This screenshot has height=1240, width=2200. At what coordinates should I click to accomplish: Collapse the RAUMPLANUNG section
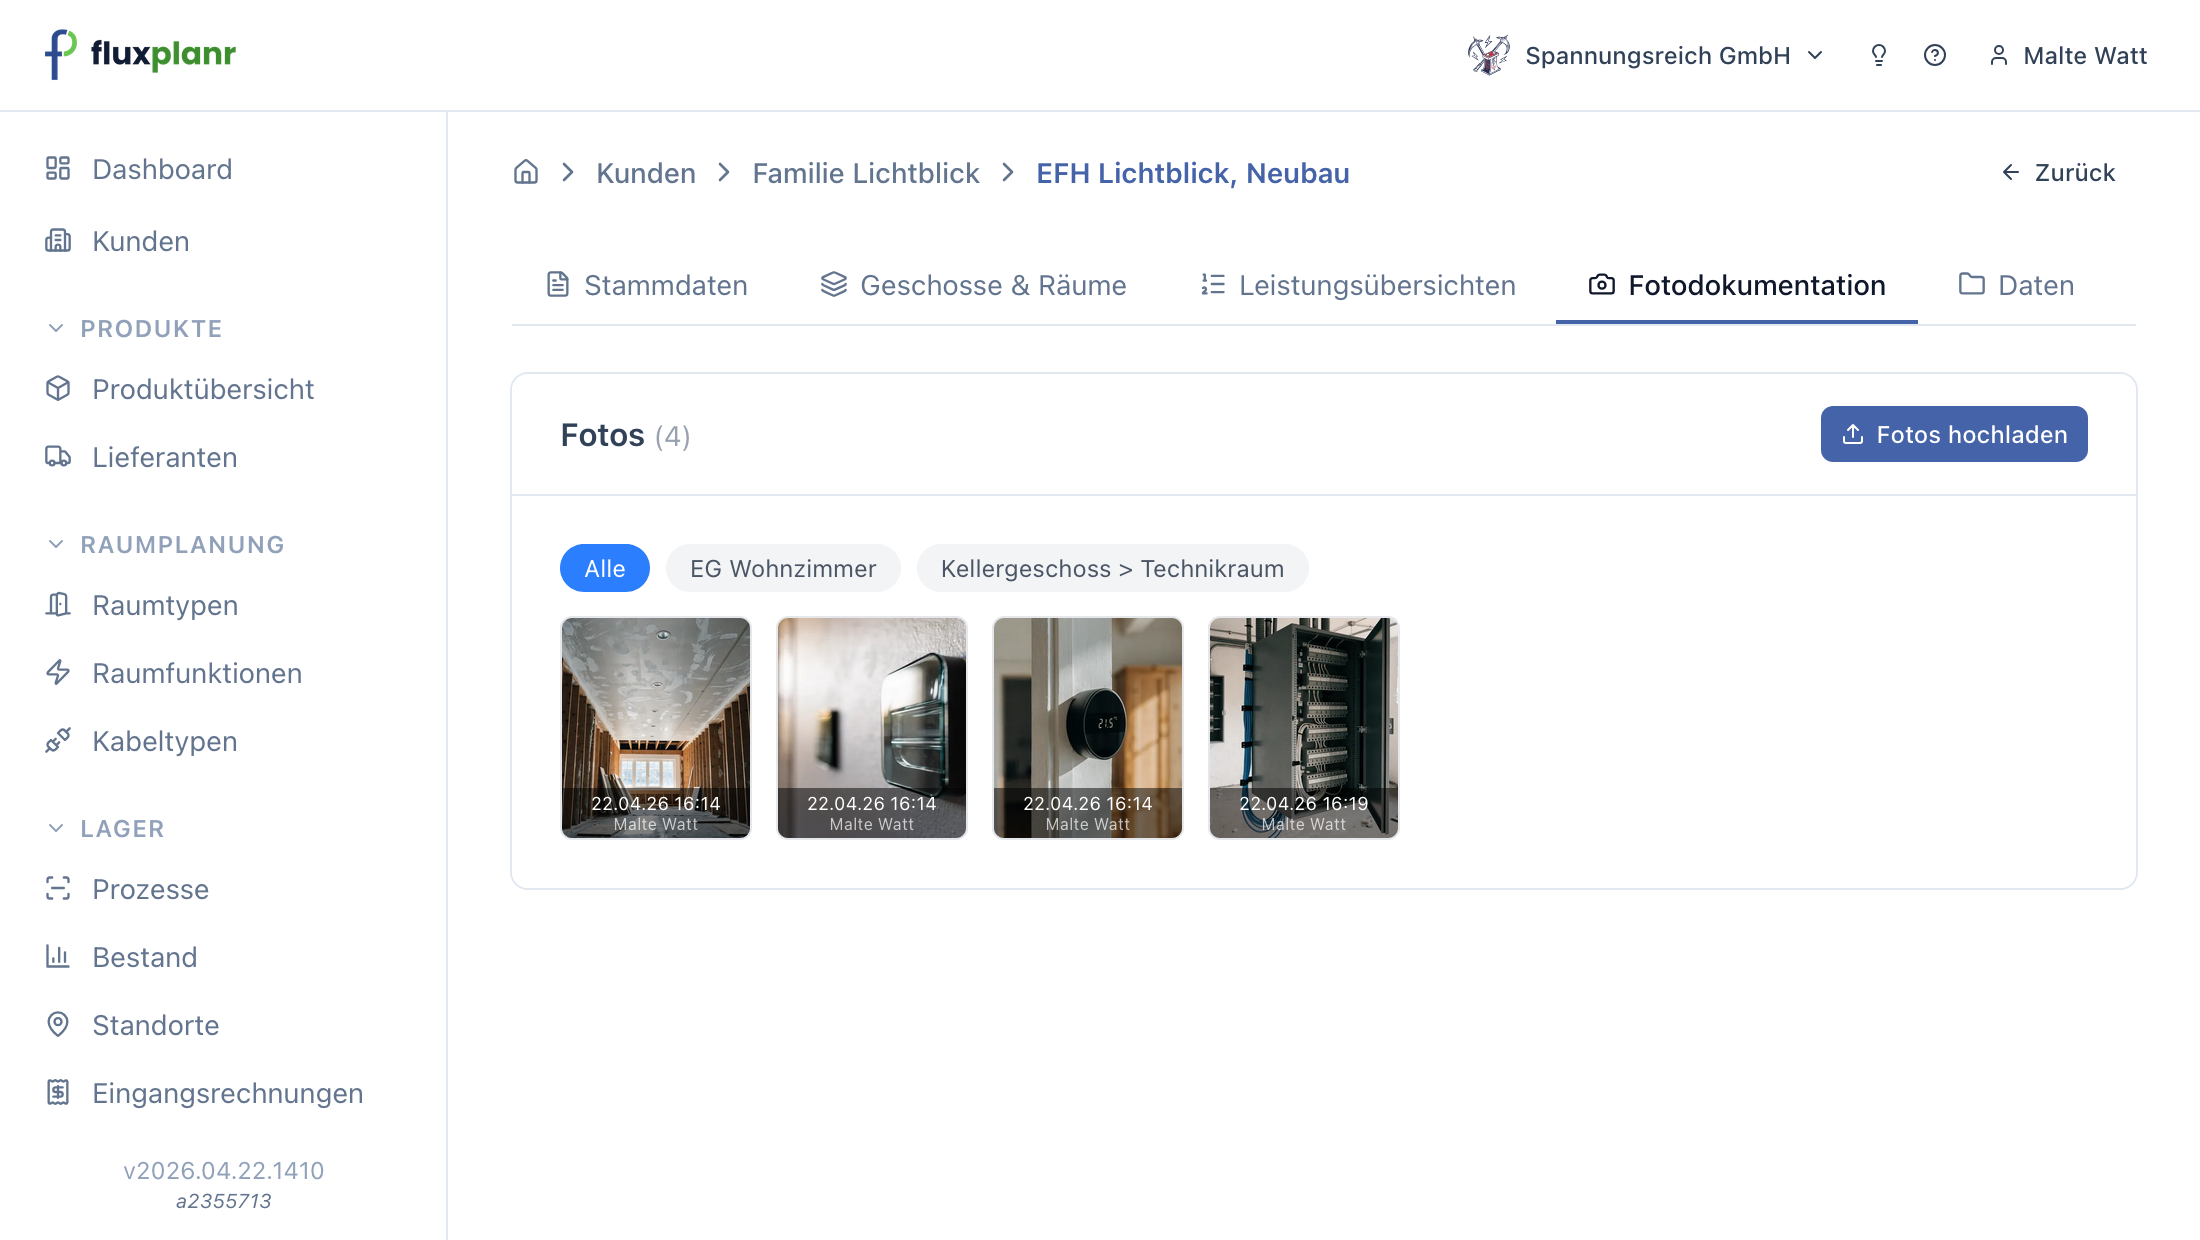pos(166,544)
